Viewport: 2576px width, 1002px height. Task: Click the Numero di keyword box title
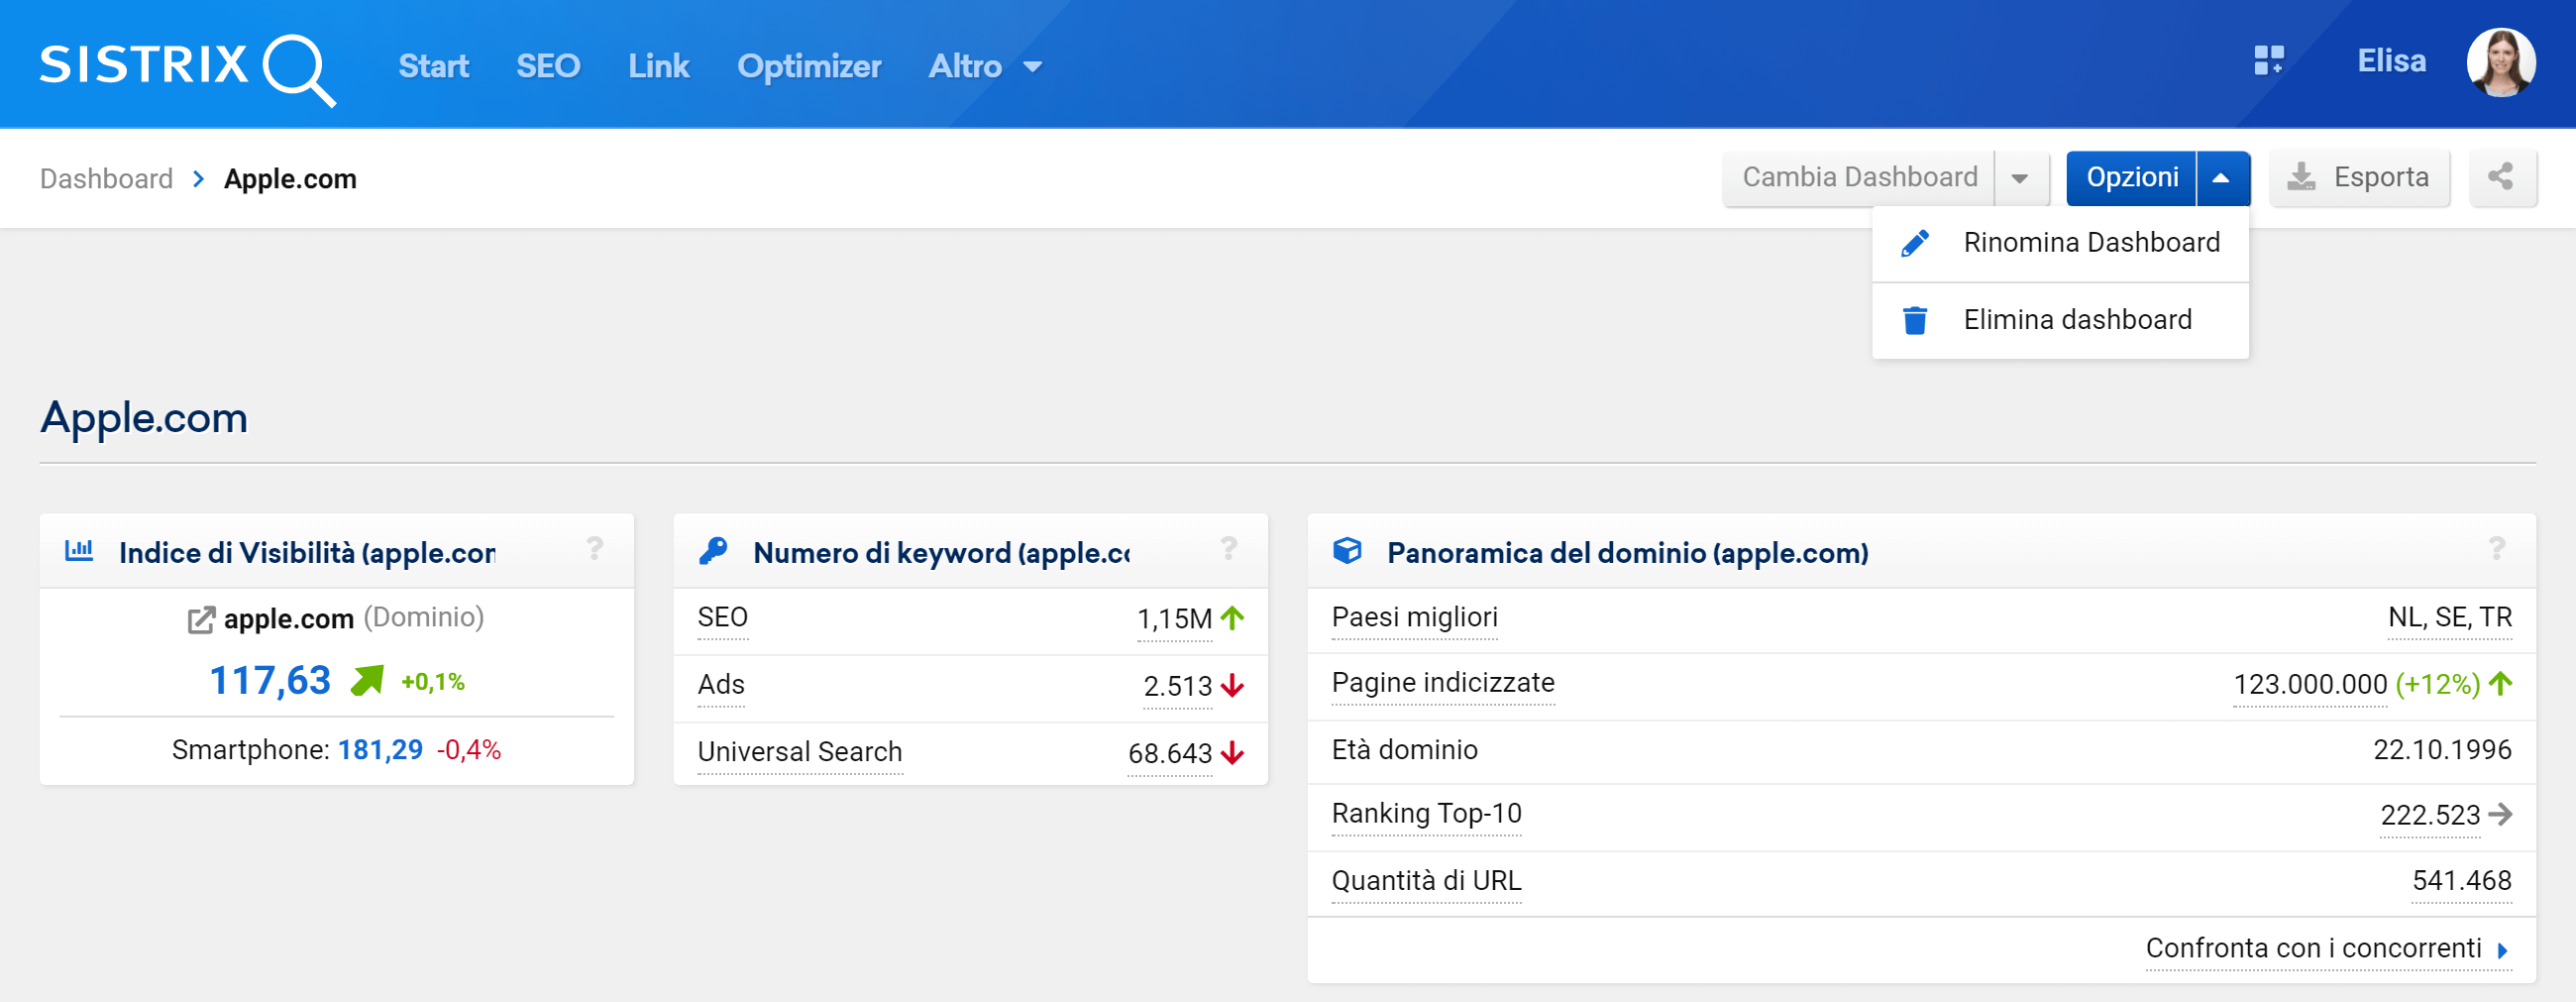tap(941, 553)
